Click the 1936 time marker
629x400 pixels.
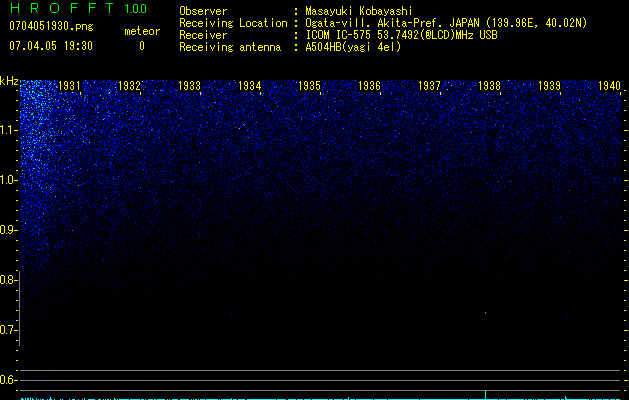(x=369, y=85)
